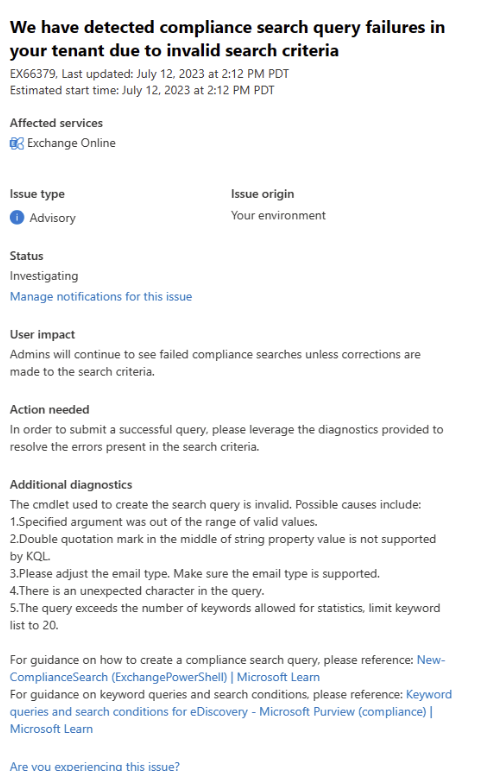
Task: Click the Estimated start time text
Action: [x=142, y=90]
